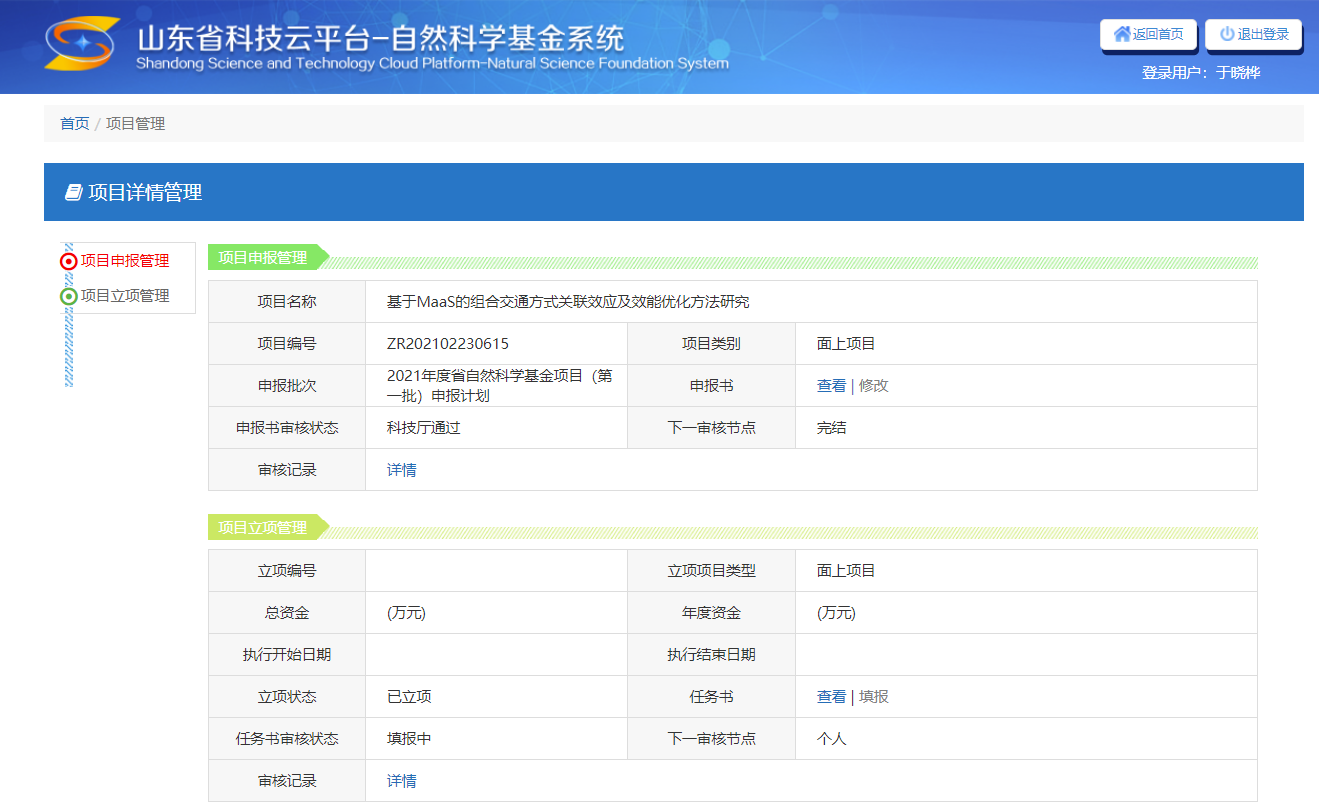Open 详情 in 项目立项管理 审核记录
Screen dimensions: 1319x812
(x=402, y=781)
